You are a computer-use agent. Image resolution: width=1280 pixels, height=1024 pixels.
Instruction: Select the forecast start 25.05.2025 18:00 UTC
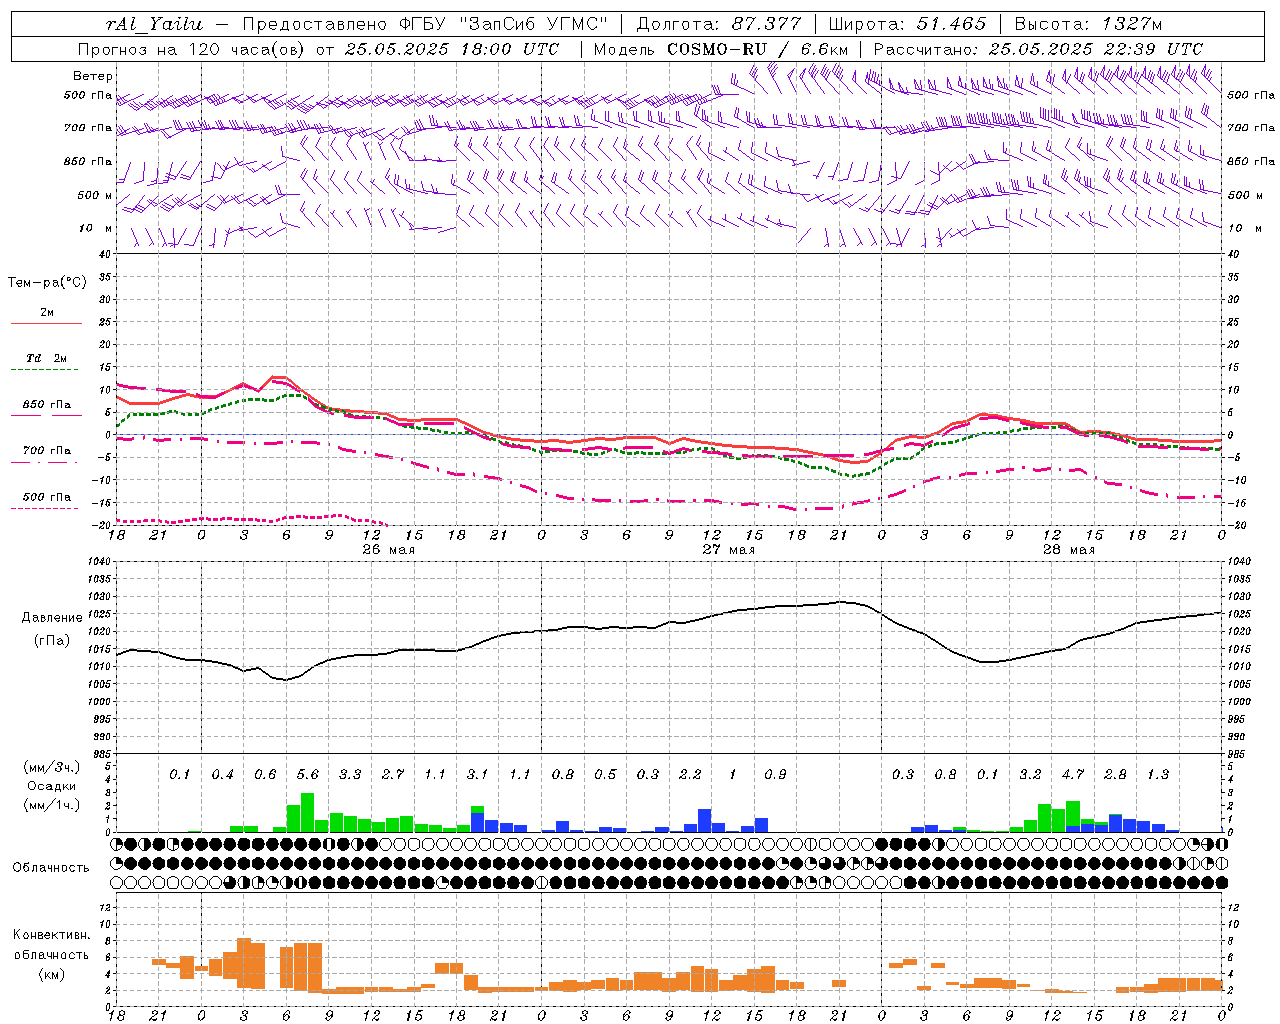452,49
